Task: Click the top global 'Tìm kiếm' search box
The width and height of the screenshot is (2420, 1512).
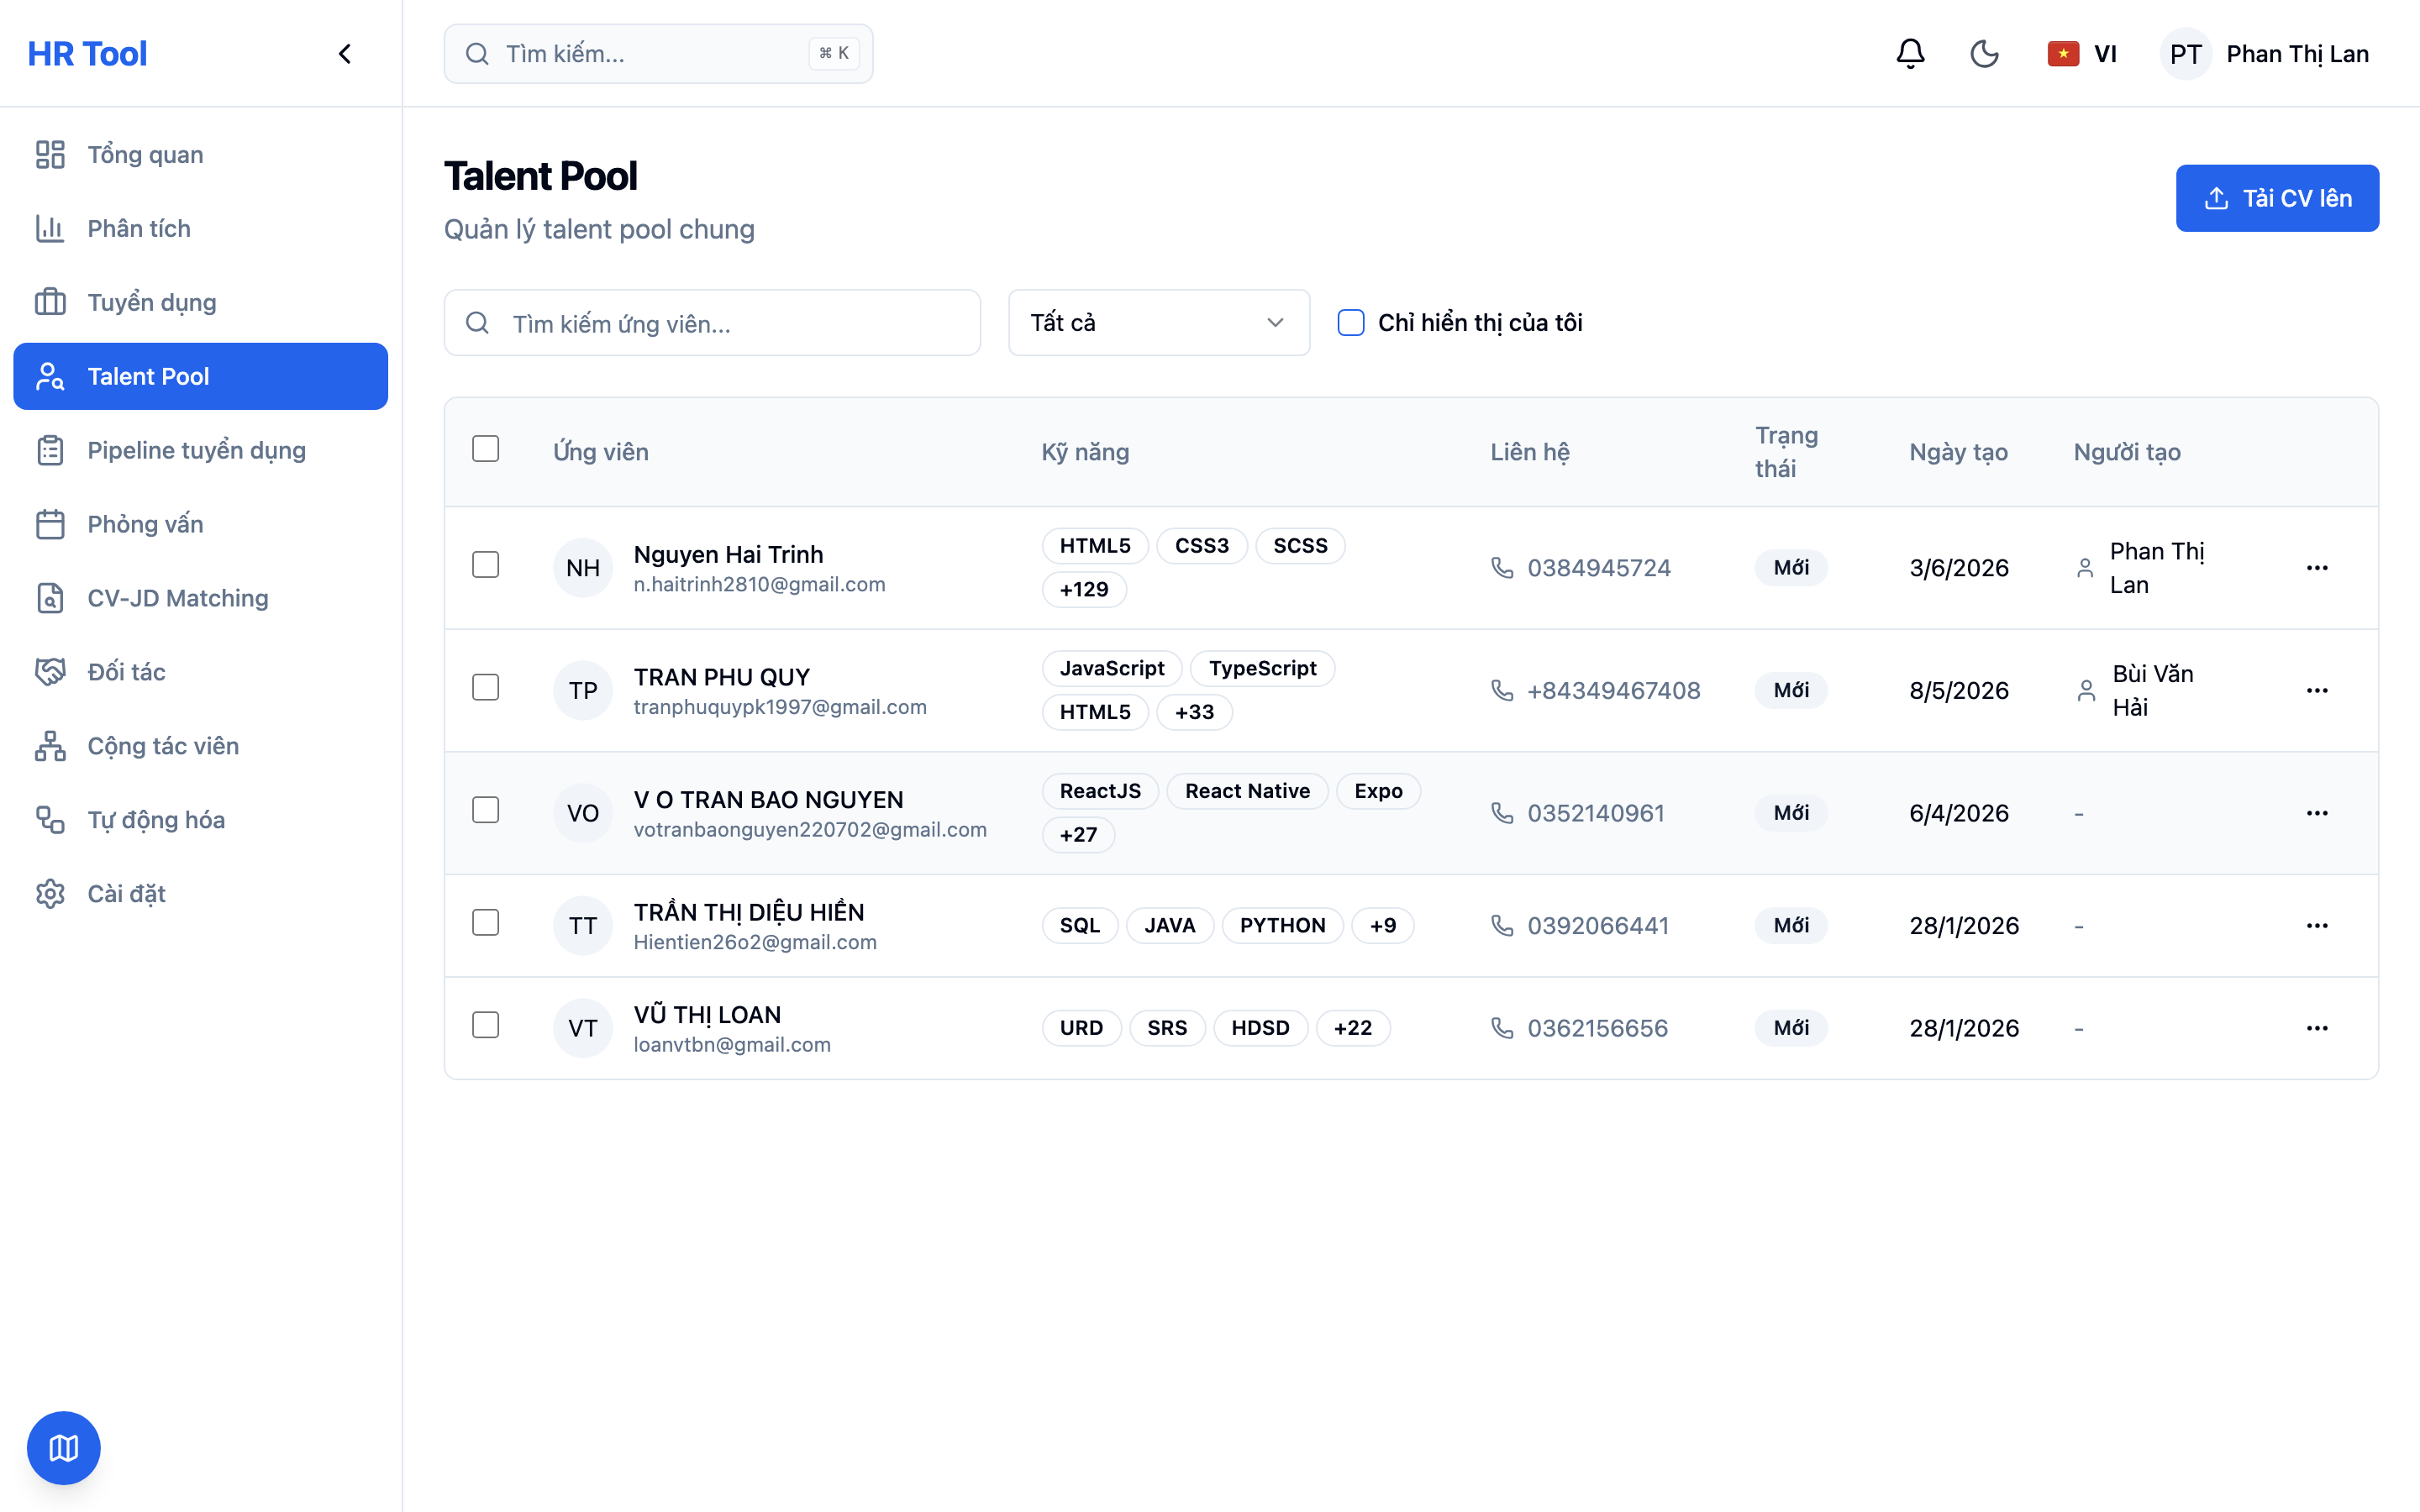Action: [658, 54]
